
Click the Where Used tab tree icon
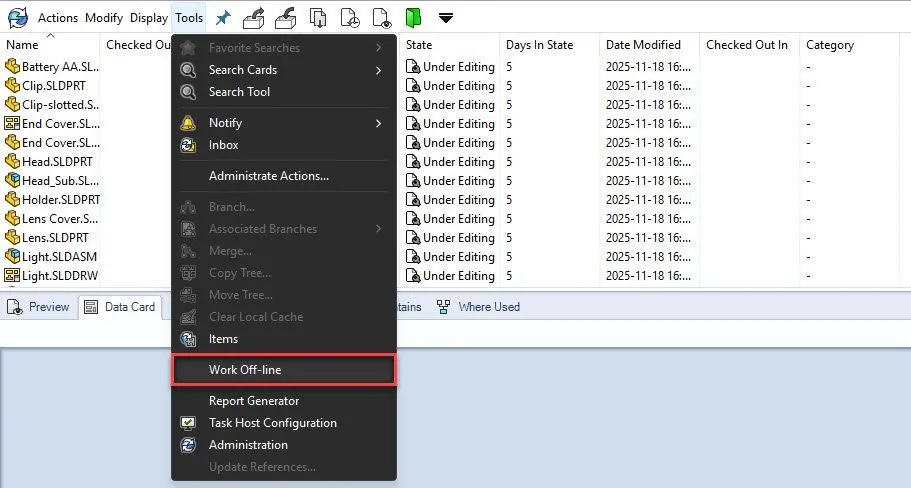click(x=443, y=307)
